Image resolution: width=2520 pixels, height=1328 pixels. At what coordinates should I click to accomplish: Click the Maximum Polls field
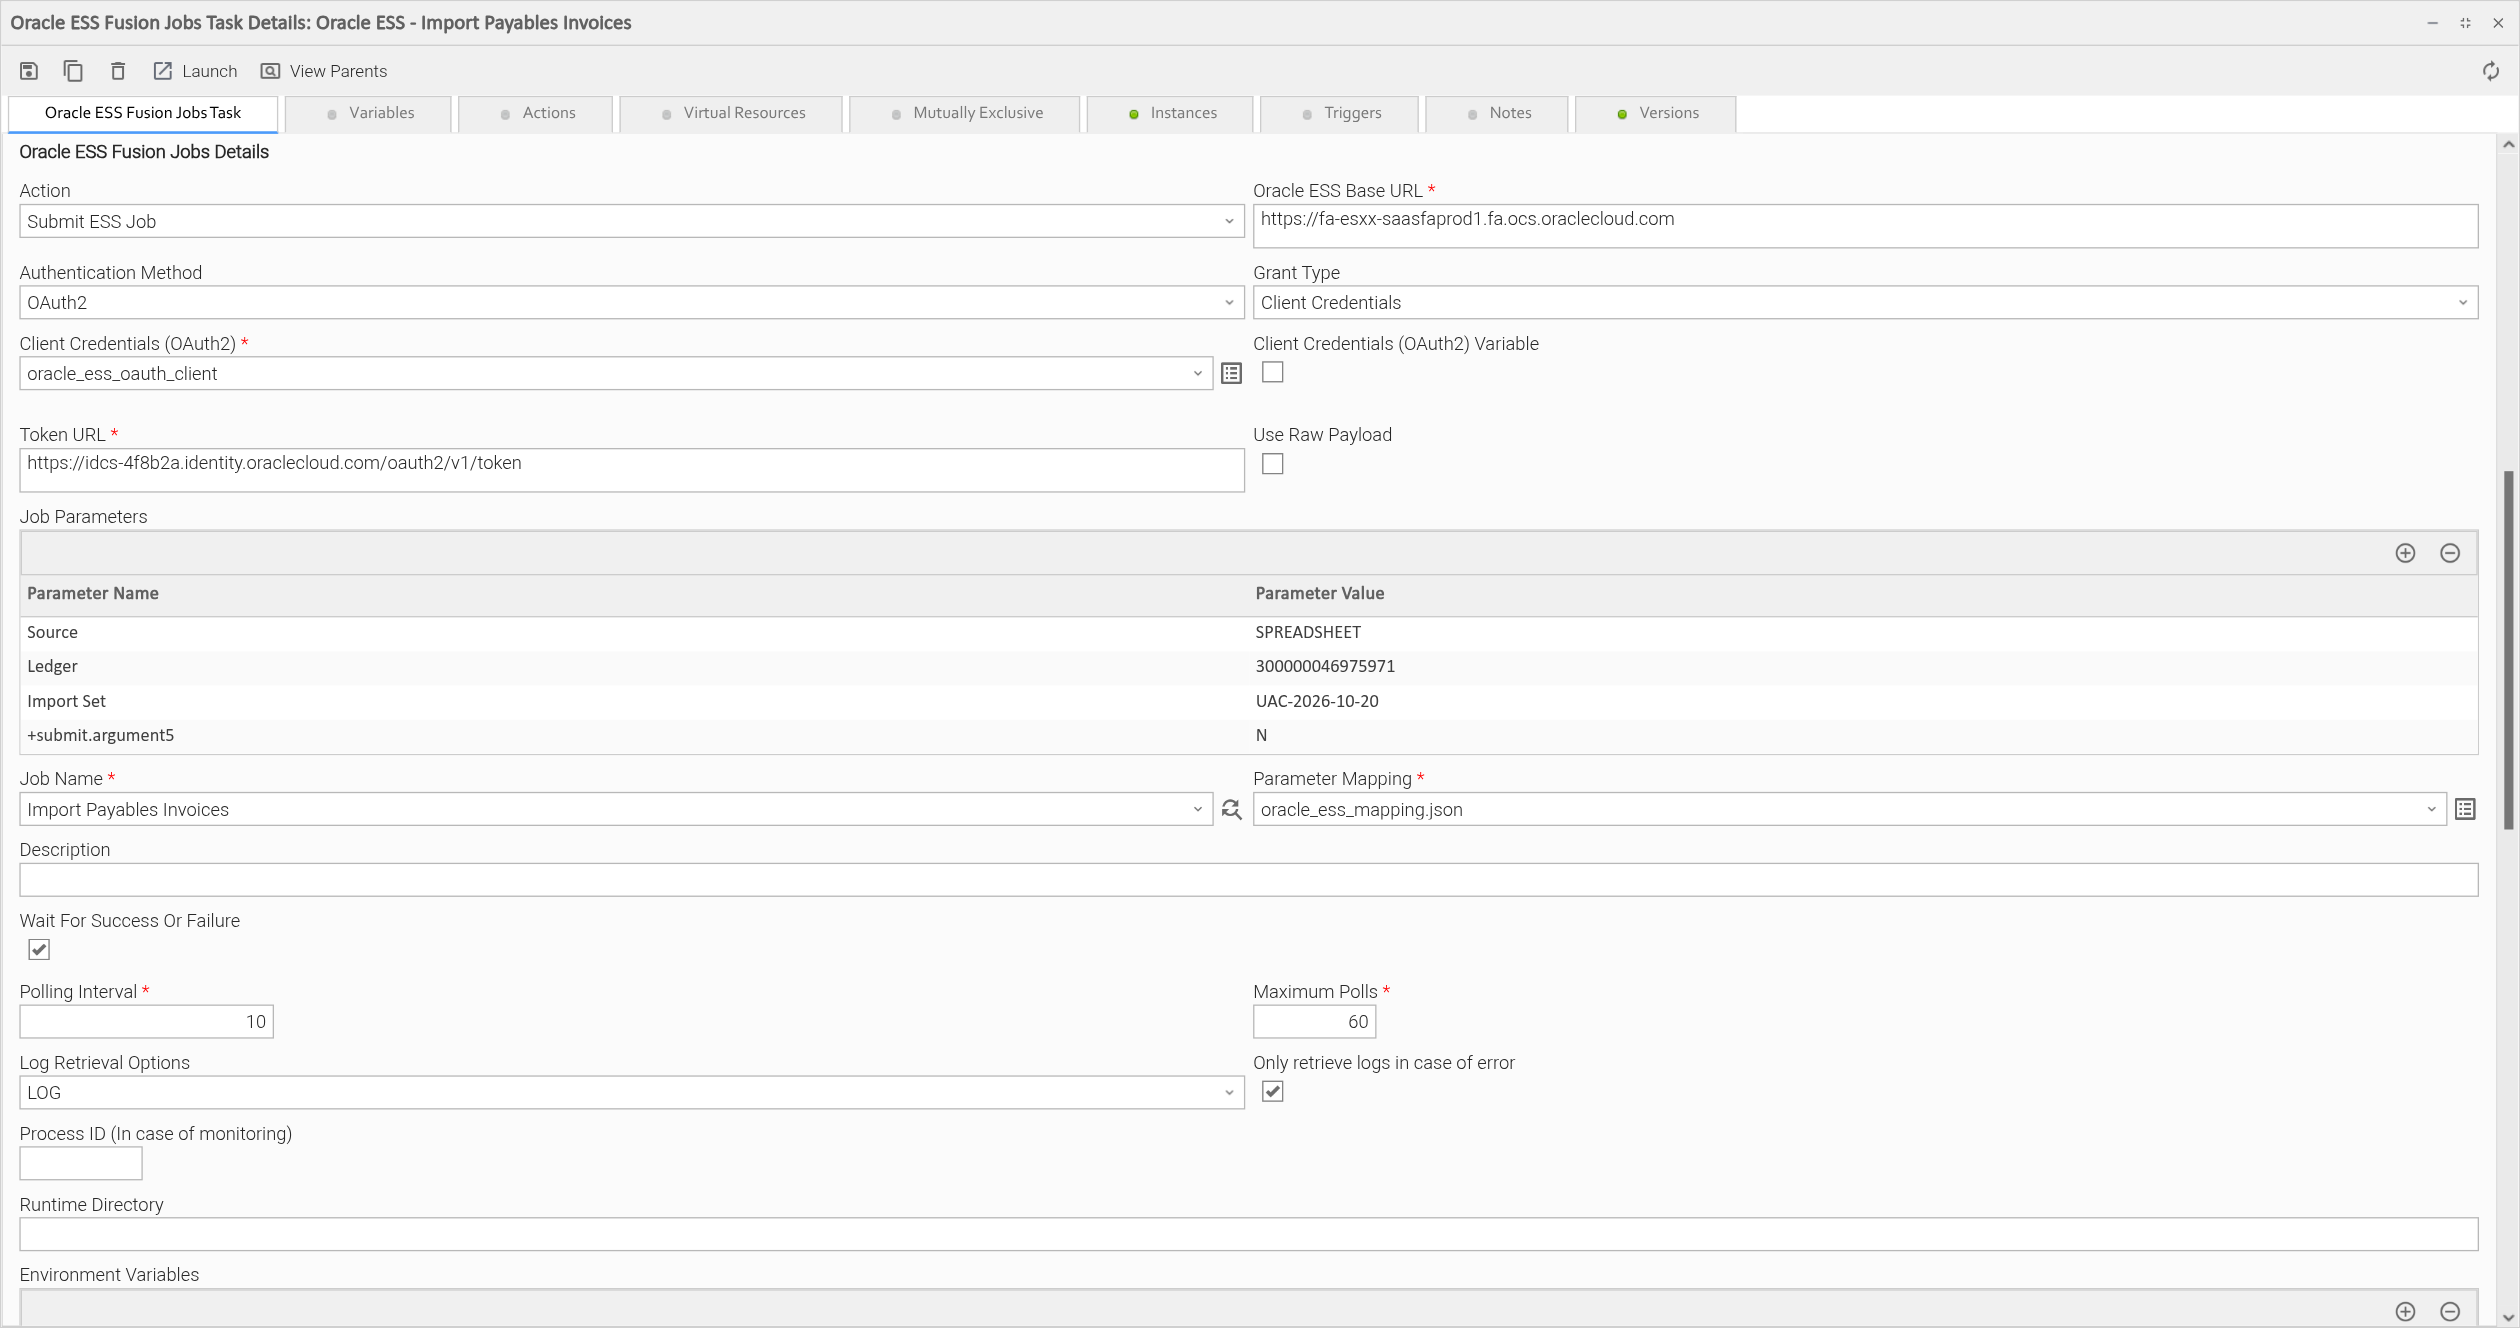(1314, 1021)
